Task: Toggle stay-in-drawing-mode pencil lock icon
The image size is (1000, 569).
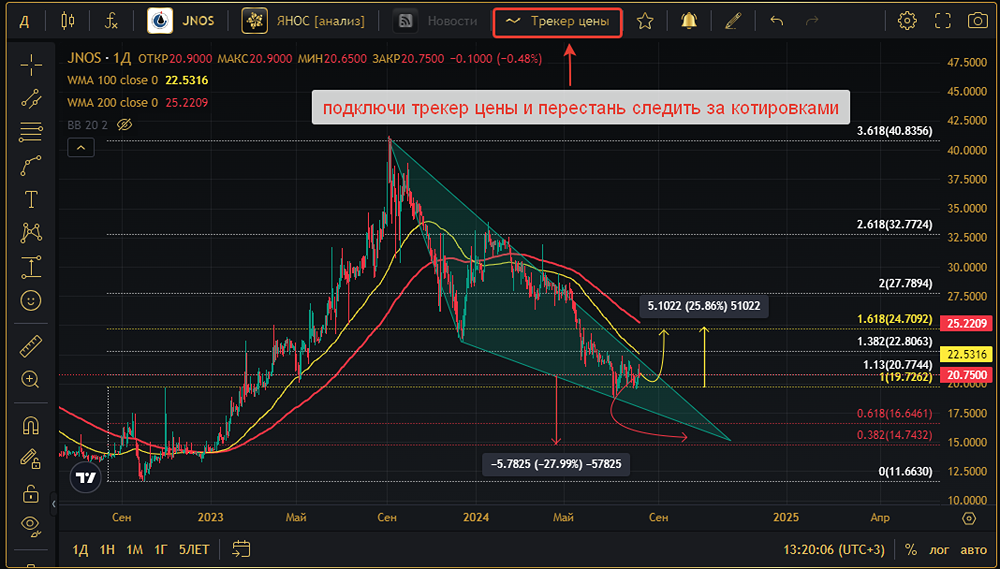Action: click(x=31, y=458)
